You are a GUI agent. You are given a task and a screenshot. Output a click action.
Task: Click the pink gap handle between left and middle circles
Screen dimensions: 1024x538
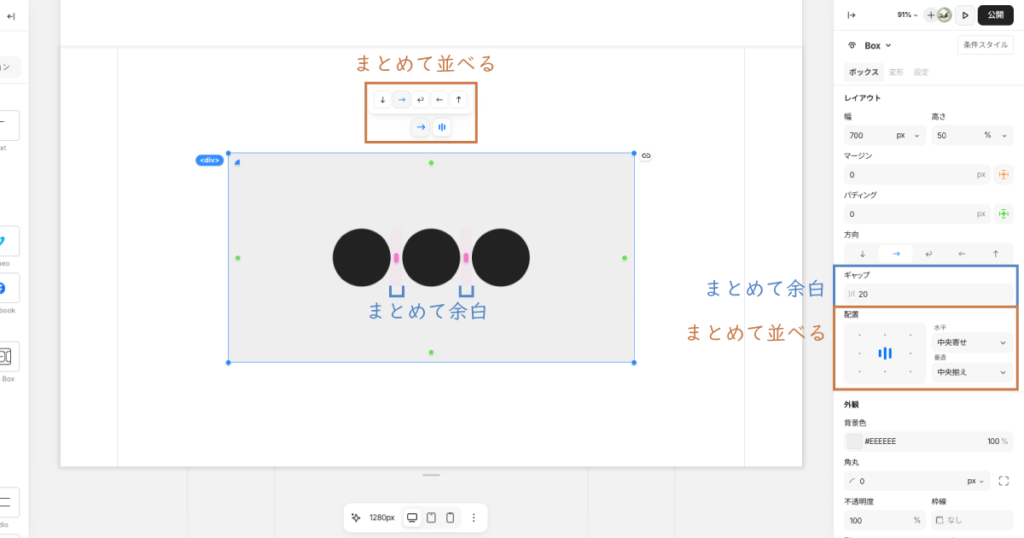pyautogui.click(x=396, y=258)
